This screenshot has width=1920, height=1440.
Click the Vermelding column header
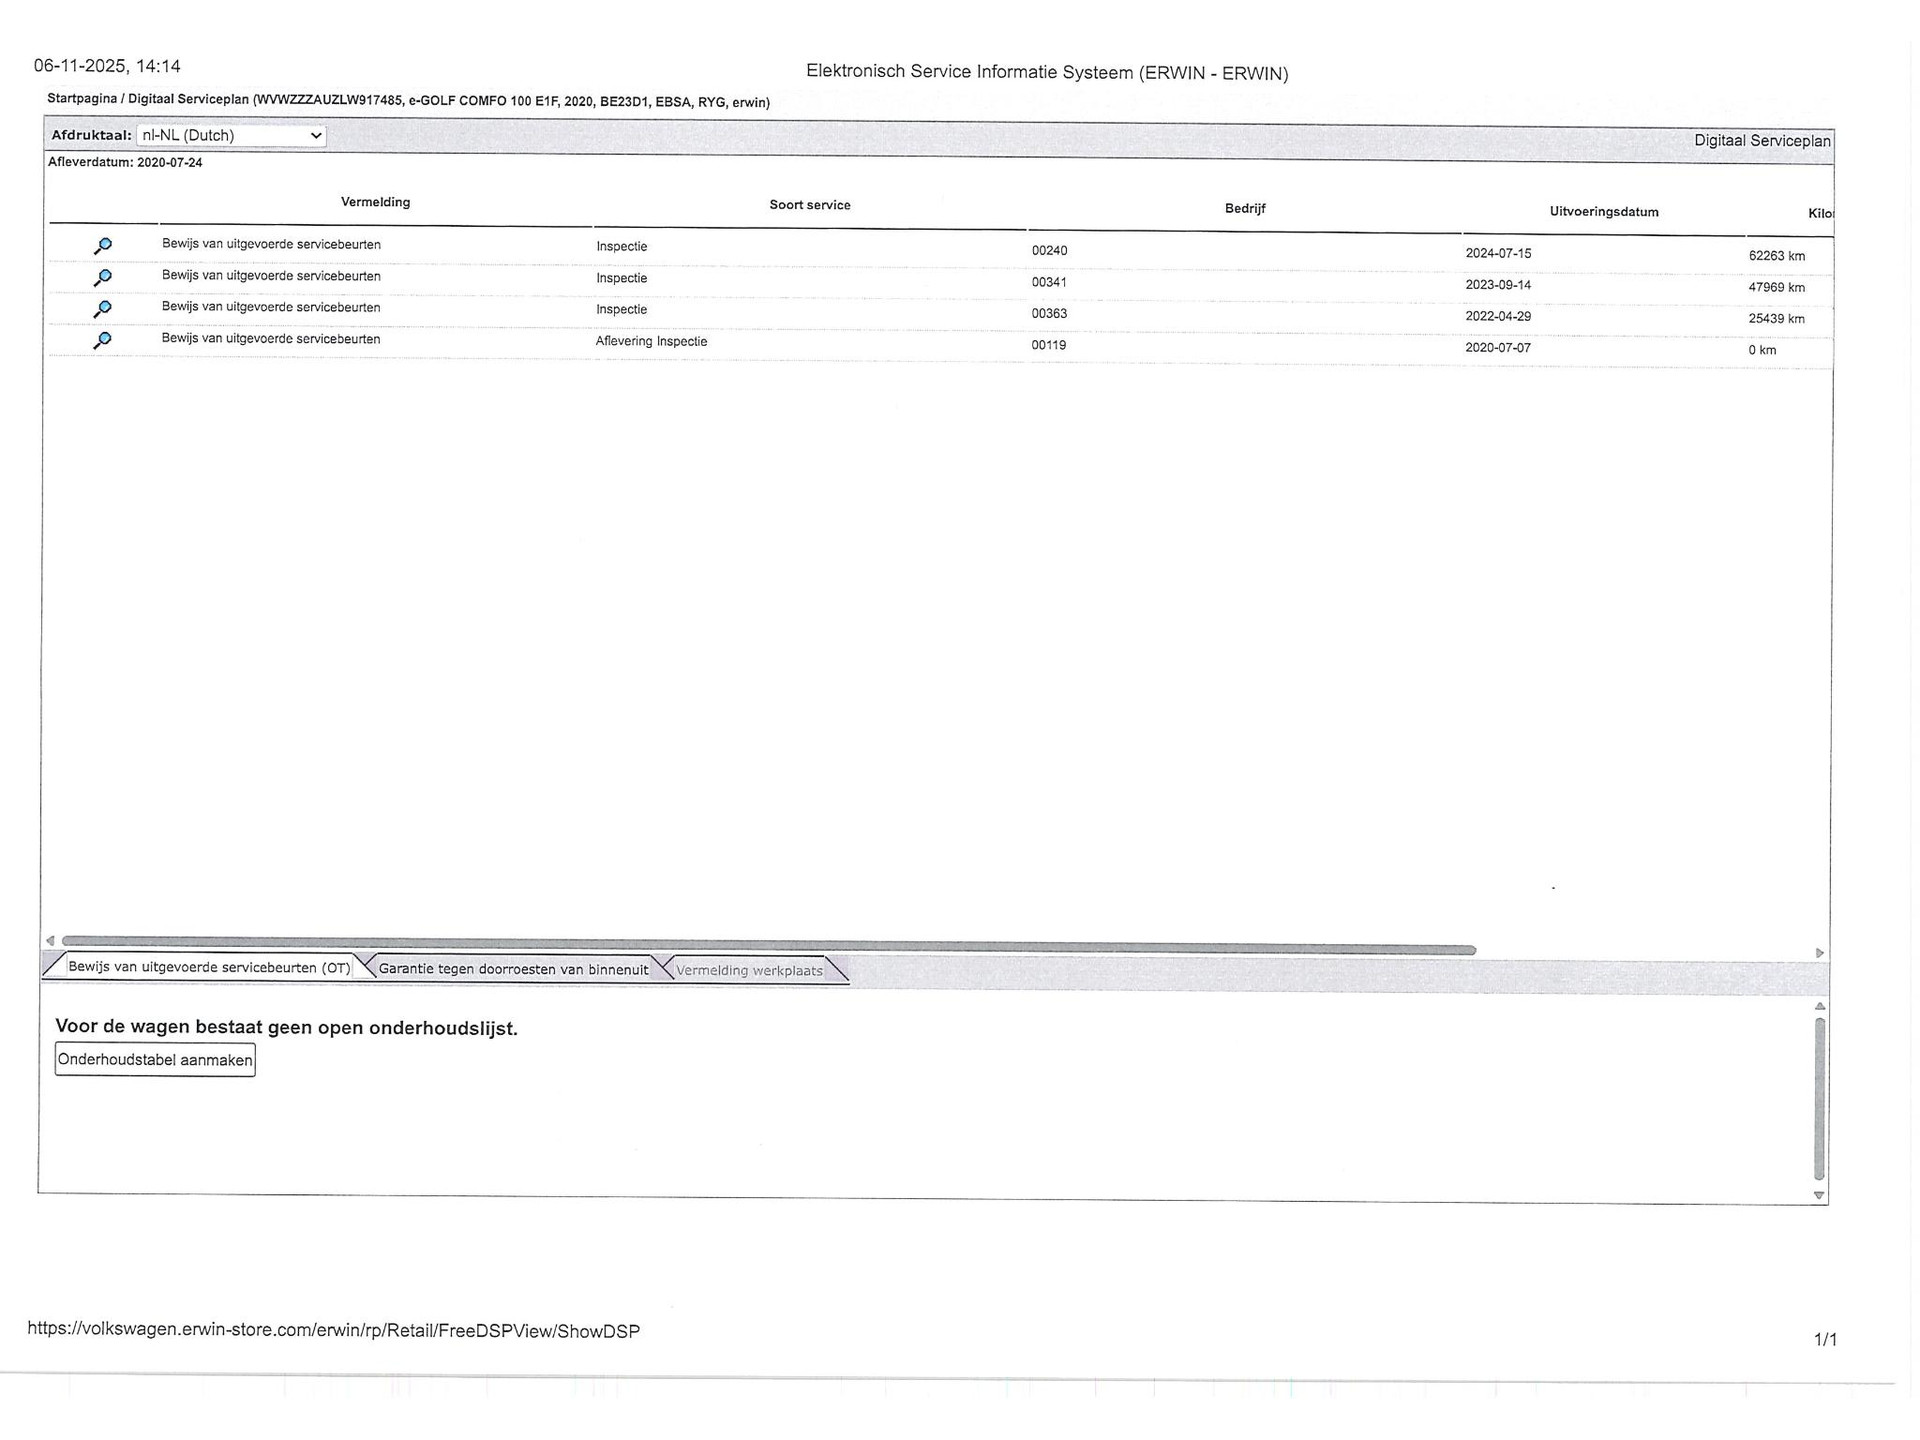click(375, 202)
